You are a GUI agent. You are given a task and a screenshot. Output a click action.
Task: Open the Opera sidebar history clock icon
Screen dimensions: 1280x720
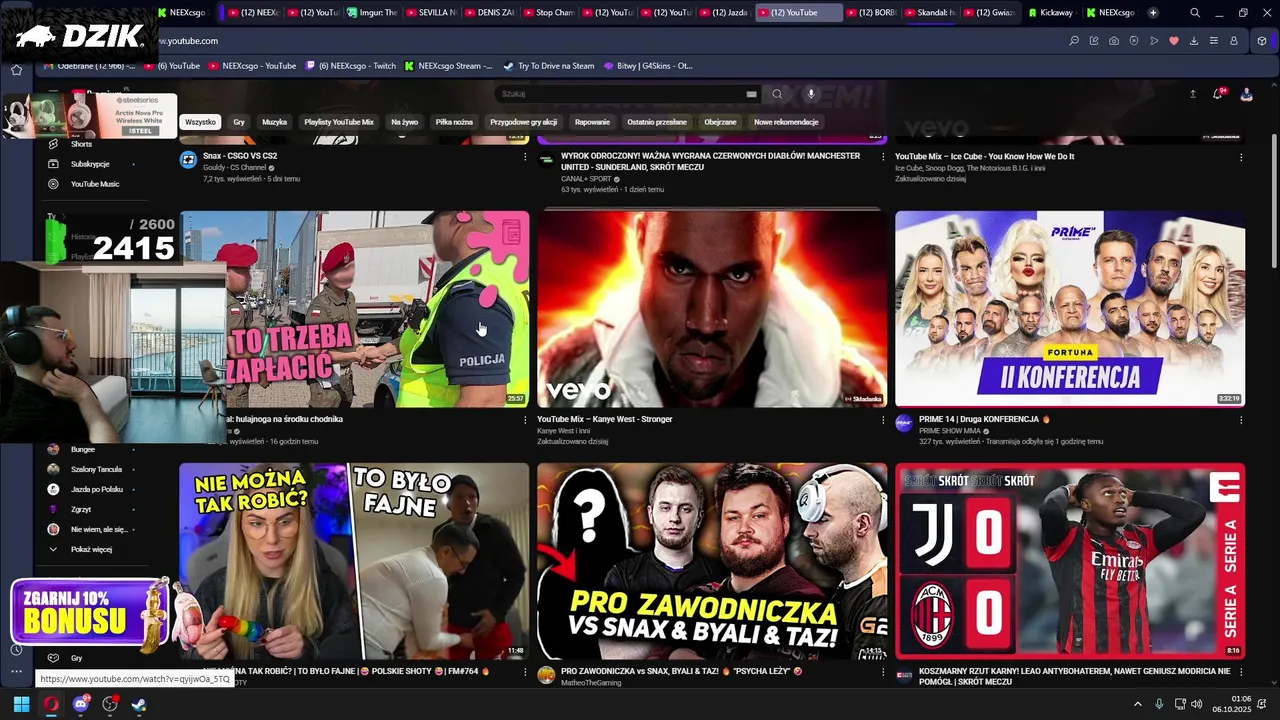pyautogui.click(x=16, y=650)
